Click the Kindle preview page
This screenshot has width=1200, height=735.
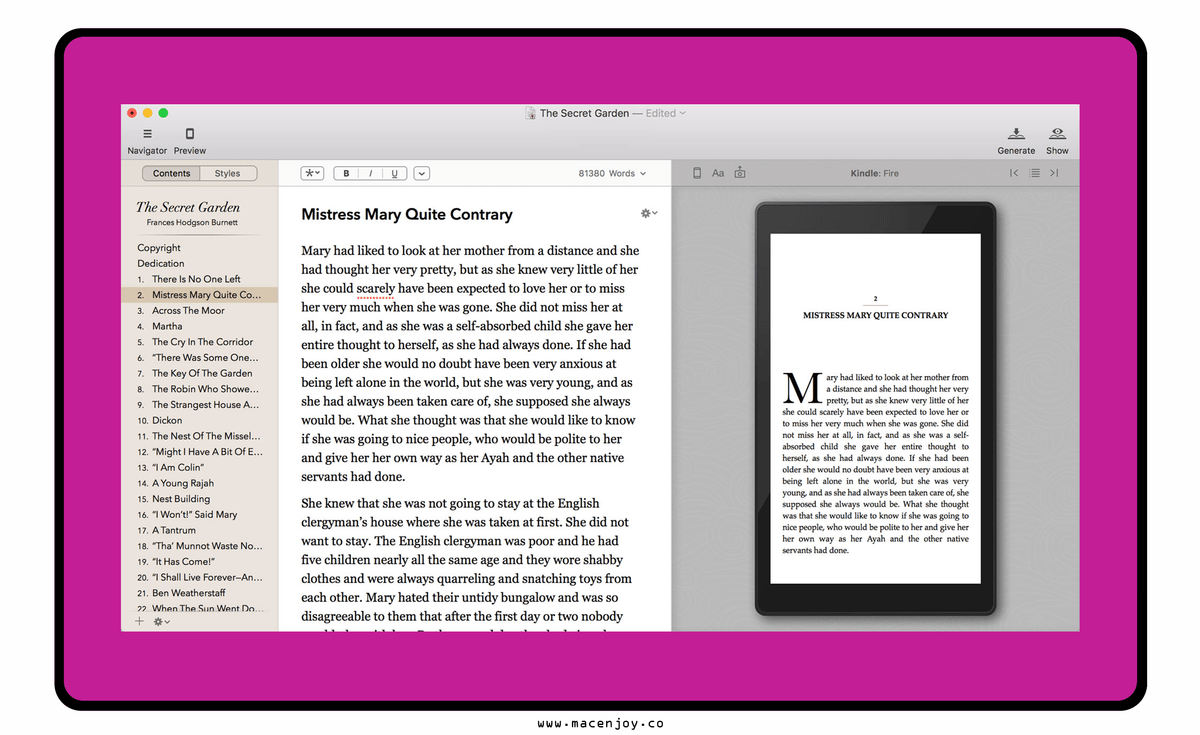pyautogui.click(x=875, y=409)
